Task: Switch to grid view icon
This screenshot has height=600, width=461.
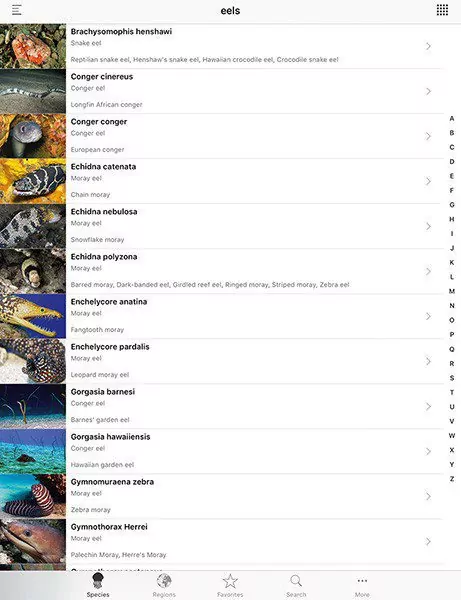Action: click(x=442, y=10)
